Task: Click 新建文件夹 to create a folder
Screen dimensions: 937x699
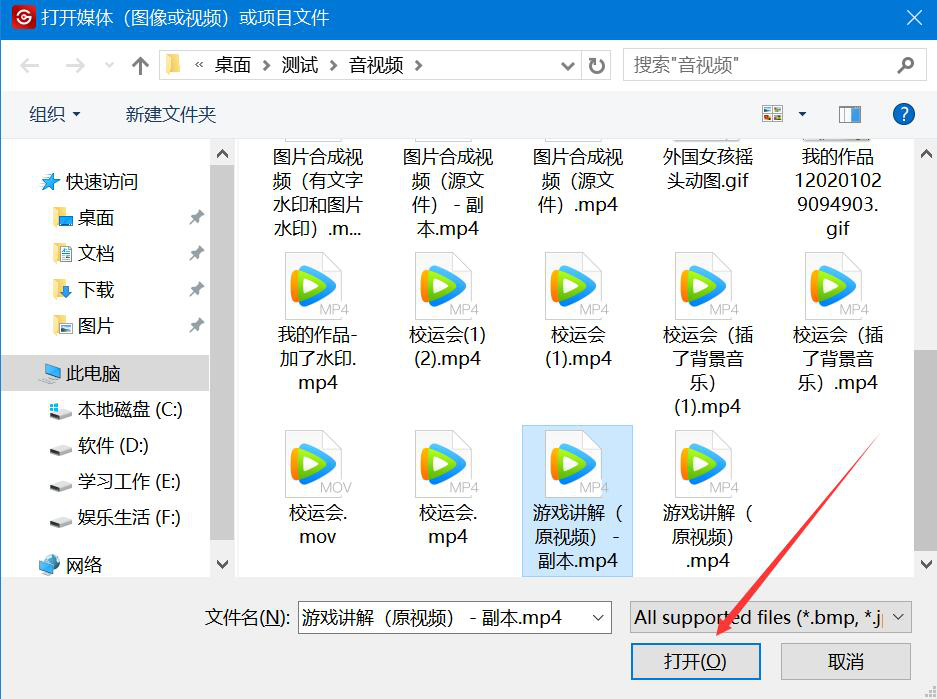Action: click(170, 114)
